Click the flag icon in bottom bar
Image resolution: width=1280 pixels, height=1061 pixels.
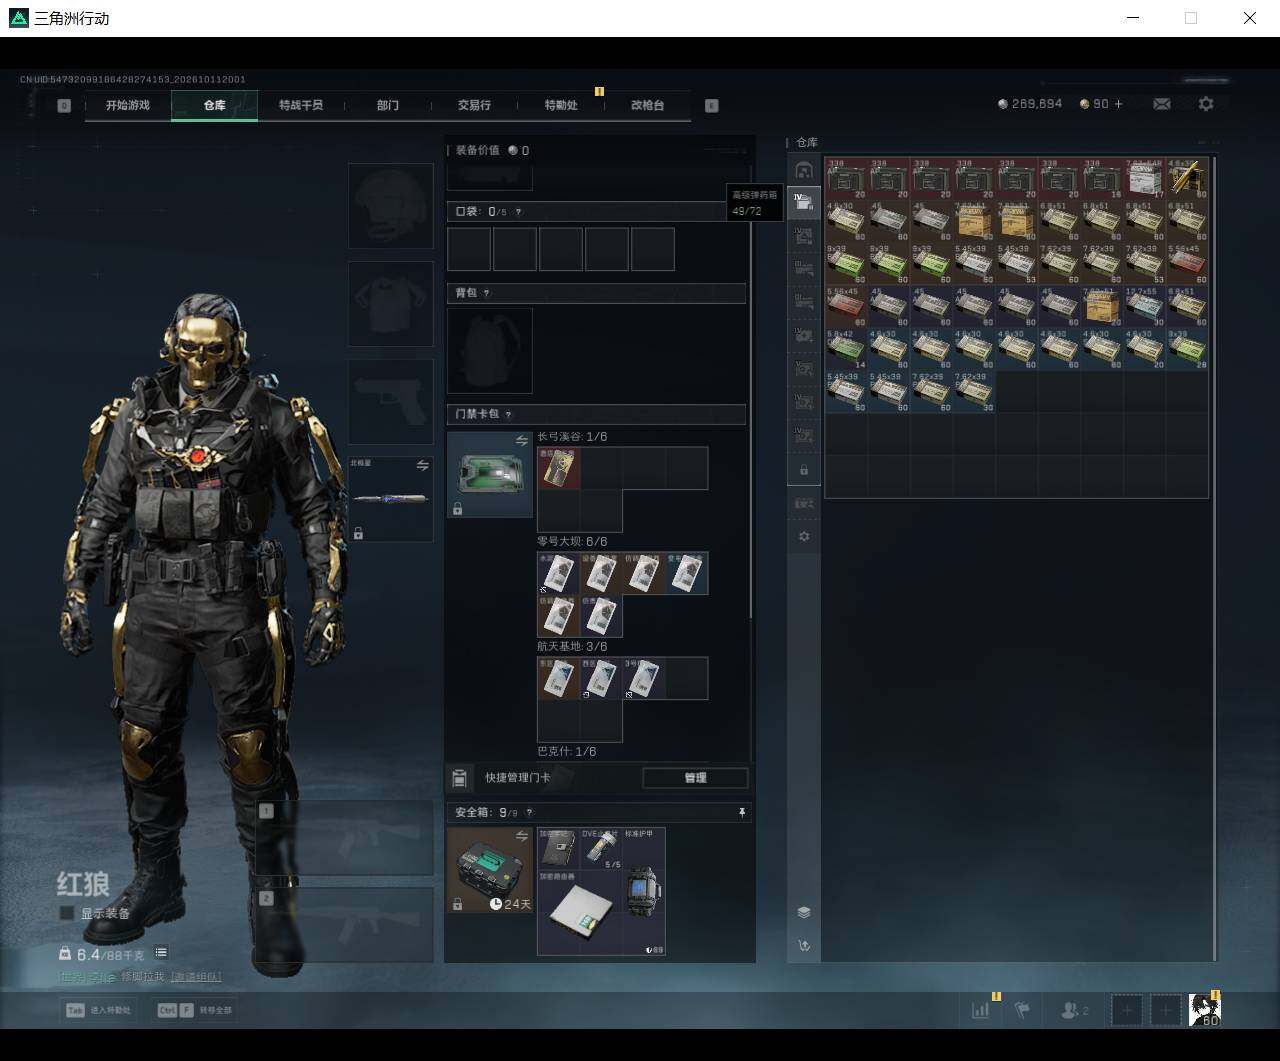tap(1022, 1010)
